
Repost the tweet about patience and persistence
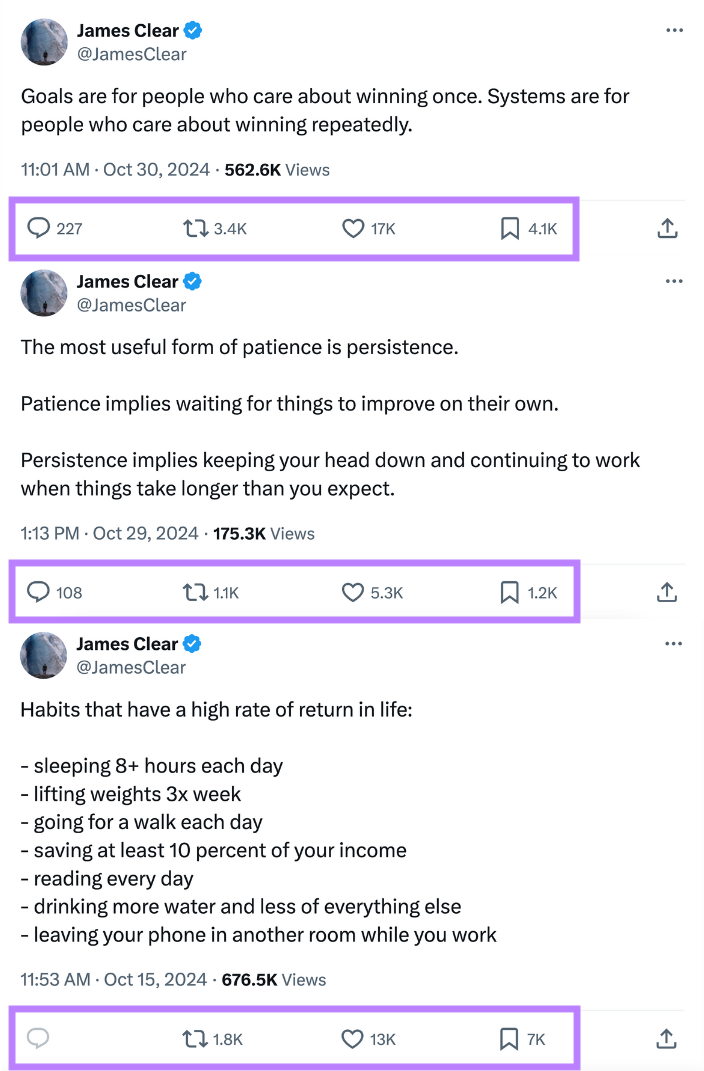[x=193, y=592]
